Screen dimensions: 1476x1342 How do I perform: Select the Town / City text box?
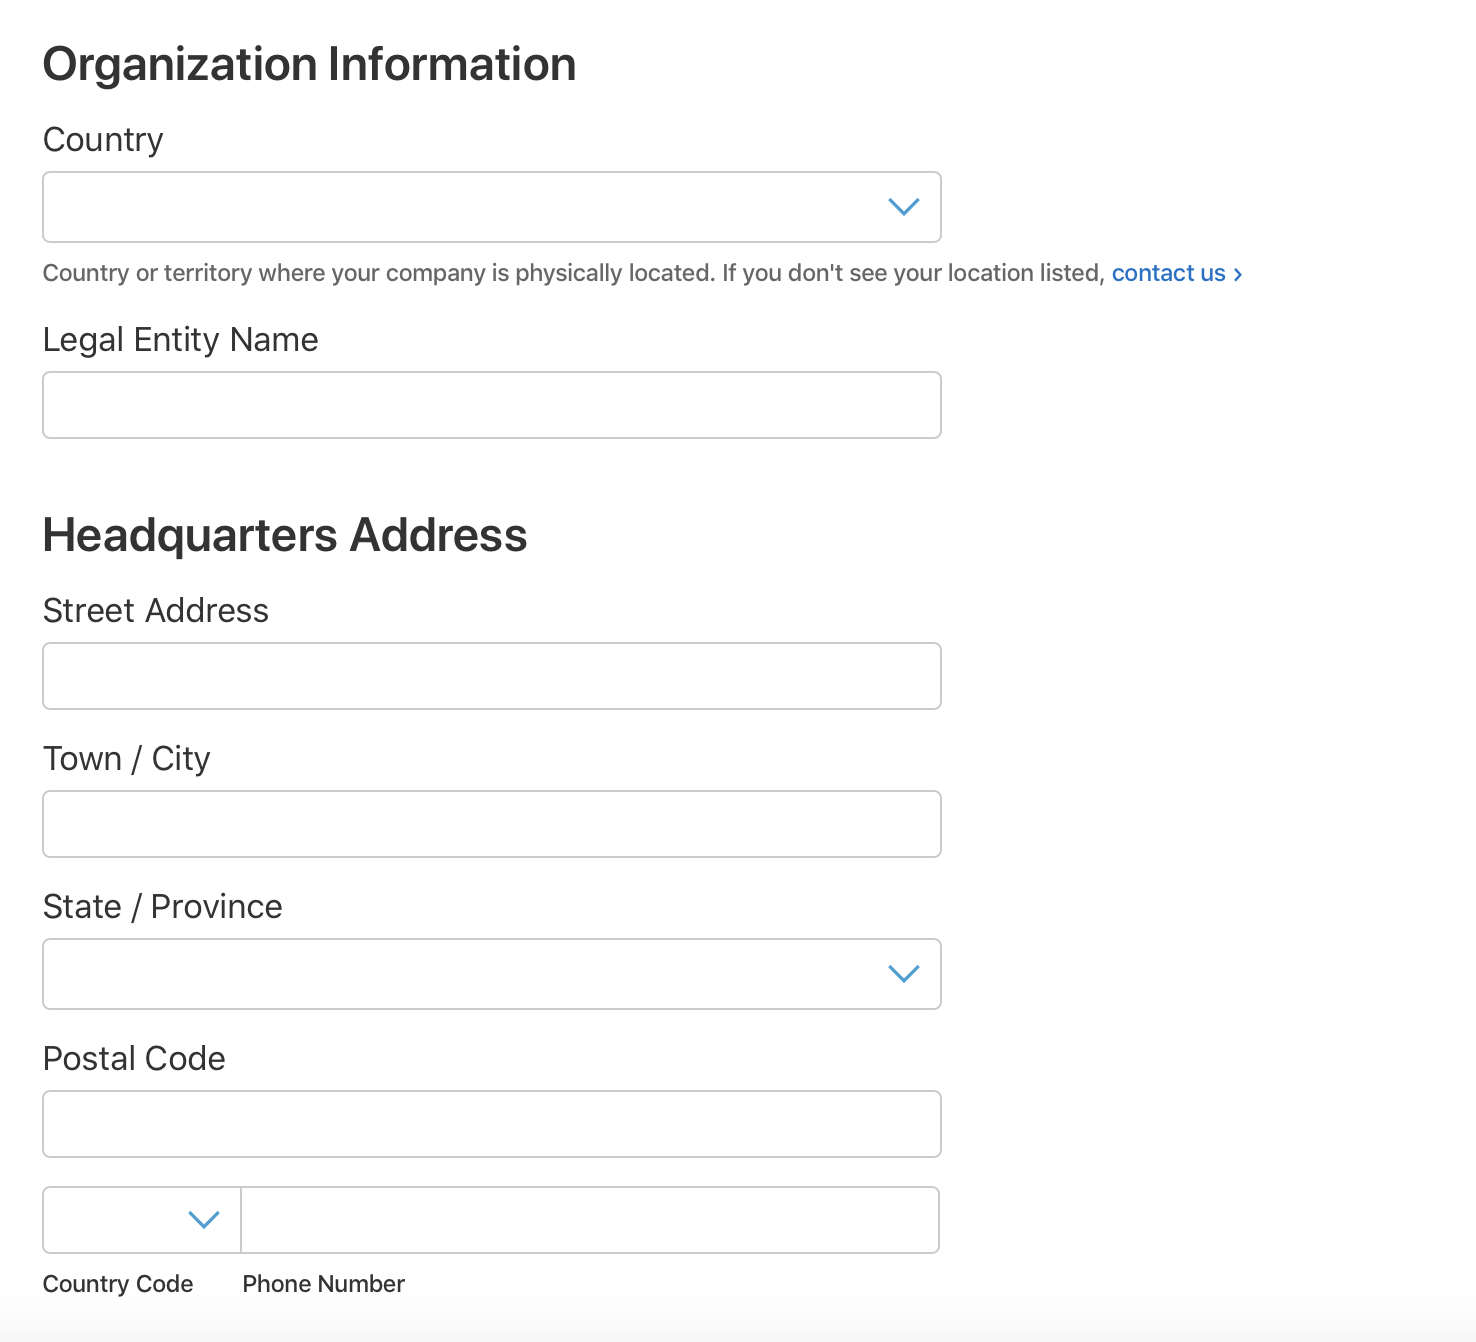coord(492,824)
